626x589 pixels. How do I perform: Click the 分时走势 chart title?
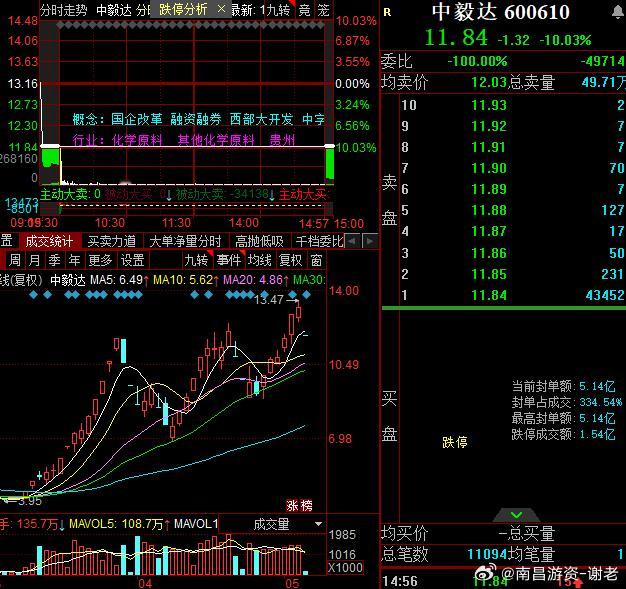click(63, 10)
